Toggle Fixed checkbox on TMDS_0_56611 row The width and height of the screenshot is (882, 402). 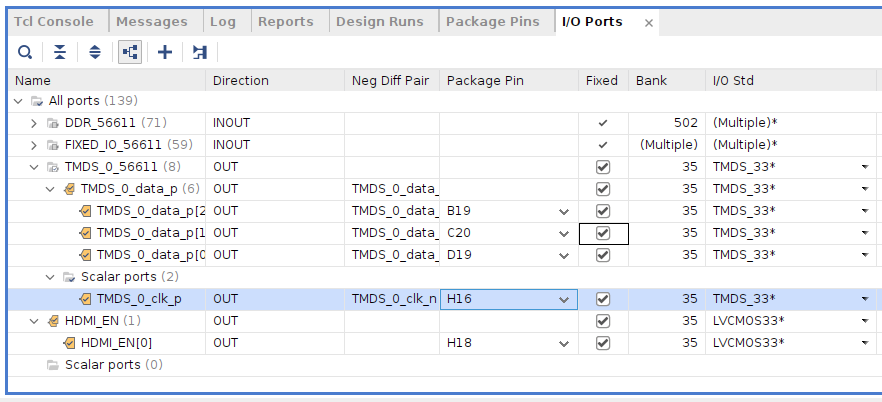coord(602,167)
